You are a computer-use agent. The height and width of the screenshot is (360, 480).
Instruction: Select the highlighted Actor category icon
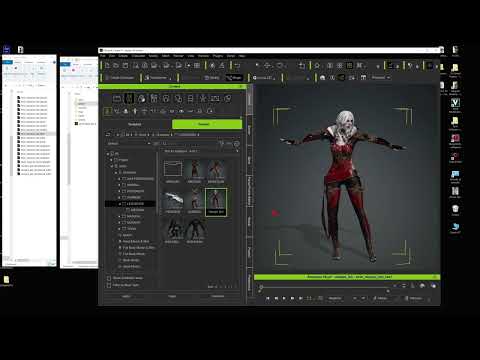pos(129,99)
